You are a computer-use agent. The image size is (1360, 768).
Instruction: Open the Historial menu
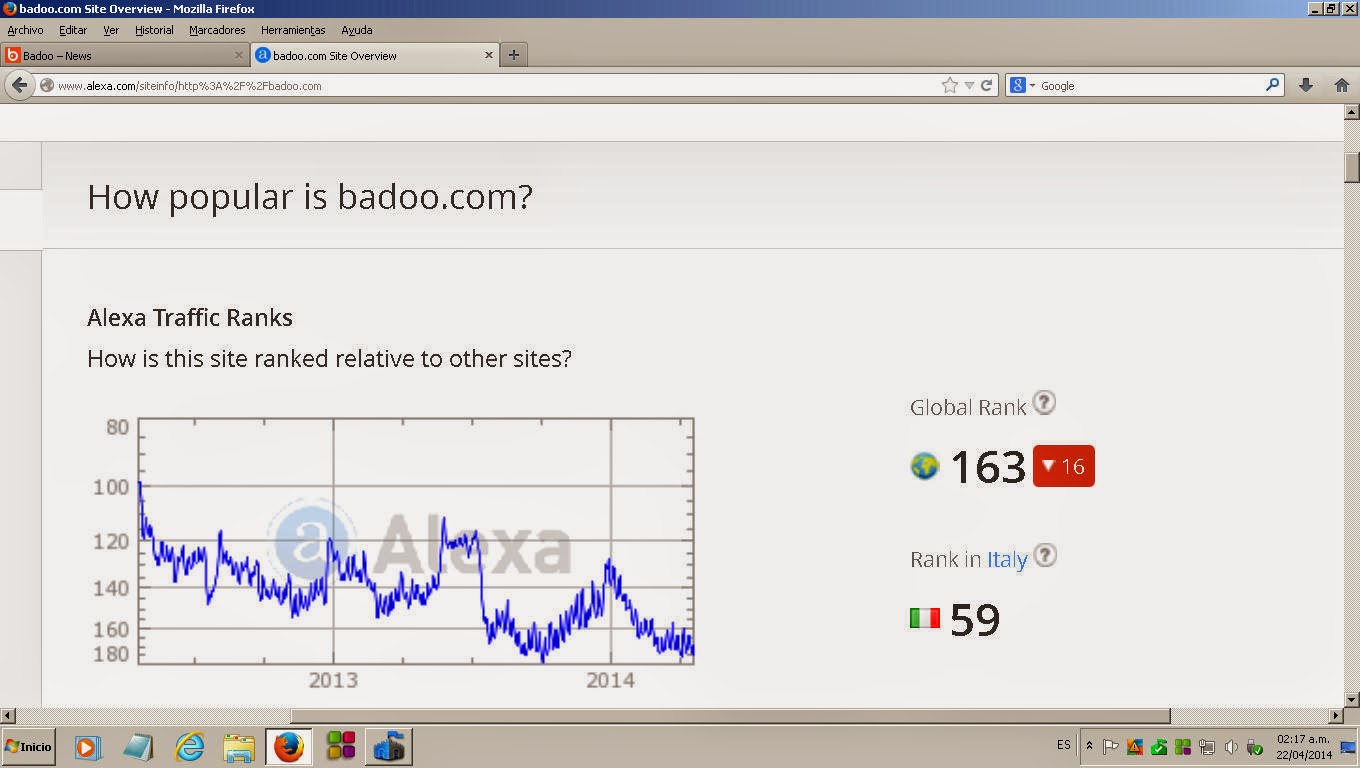coord(154,30)
